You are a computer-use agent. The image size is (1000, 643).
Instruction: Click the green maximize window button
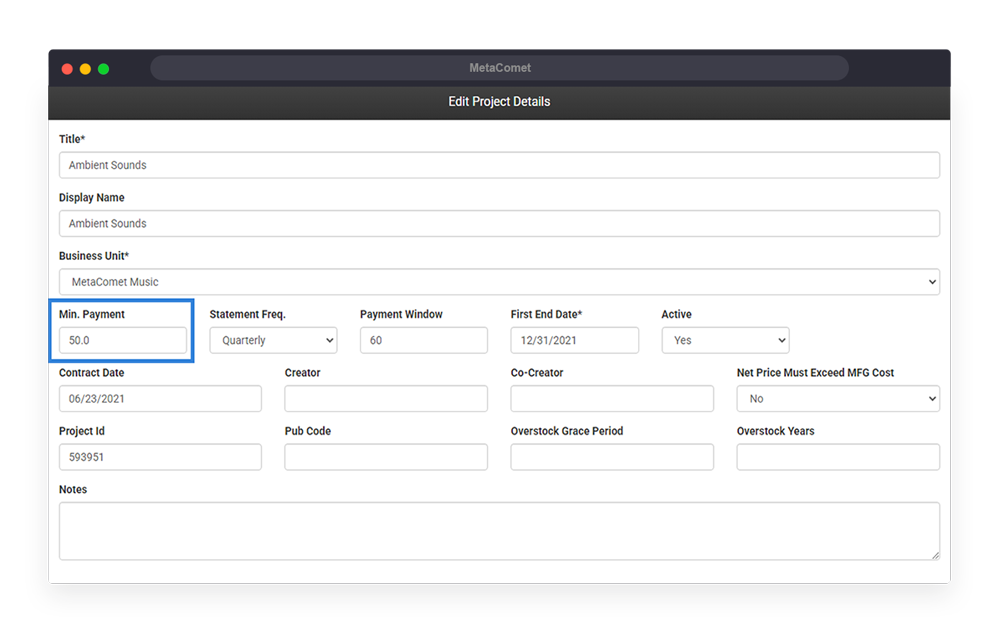(103, 69)
